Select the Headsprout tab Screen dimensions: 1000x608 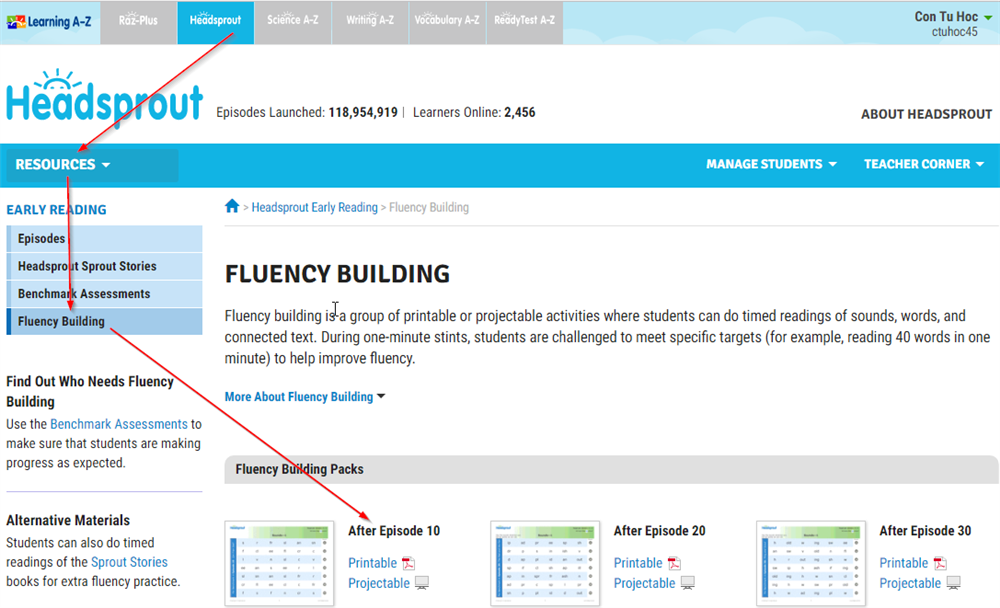pyautogui.click(x=216, y=22)
